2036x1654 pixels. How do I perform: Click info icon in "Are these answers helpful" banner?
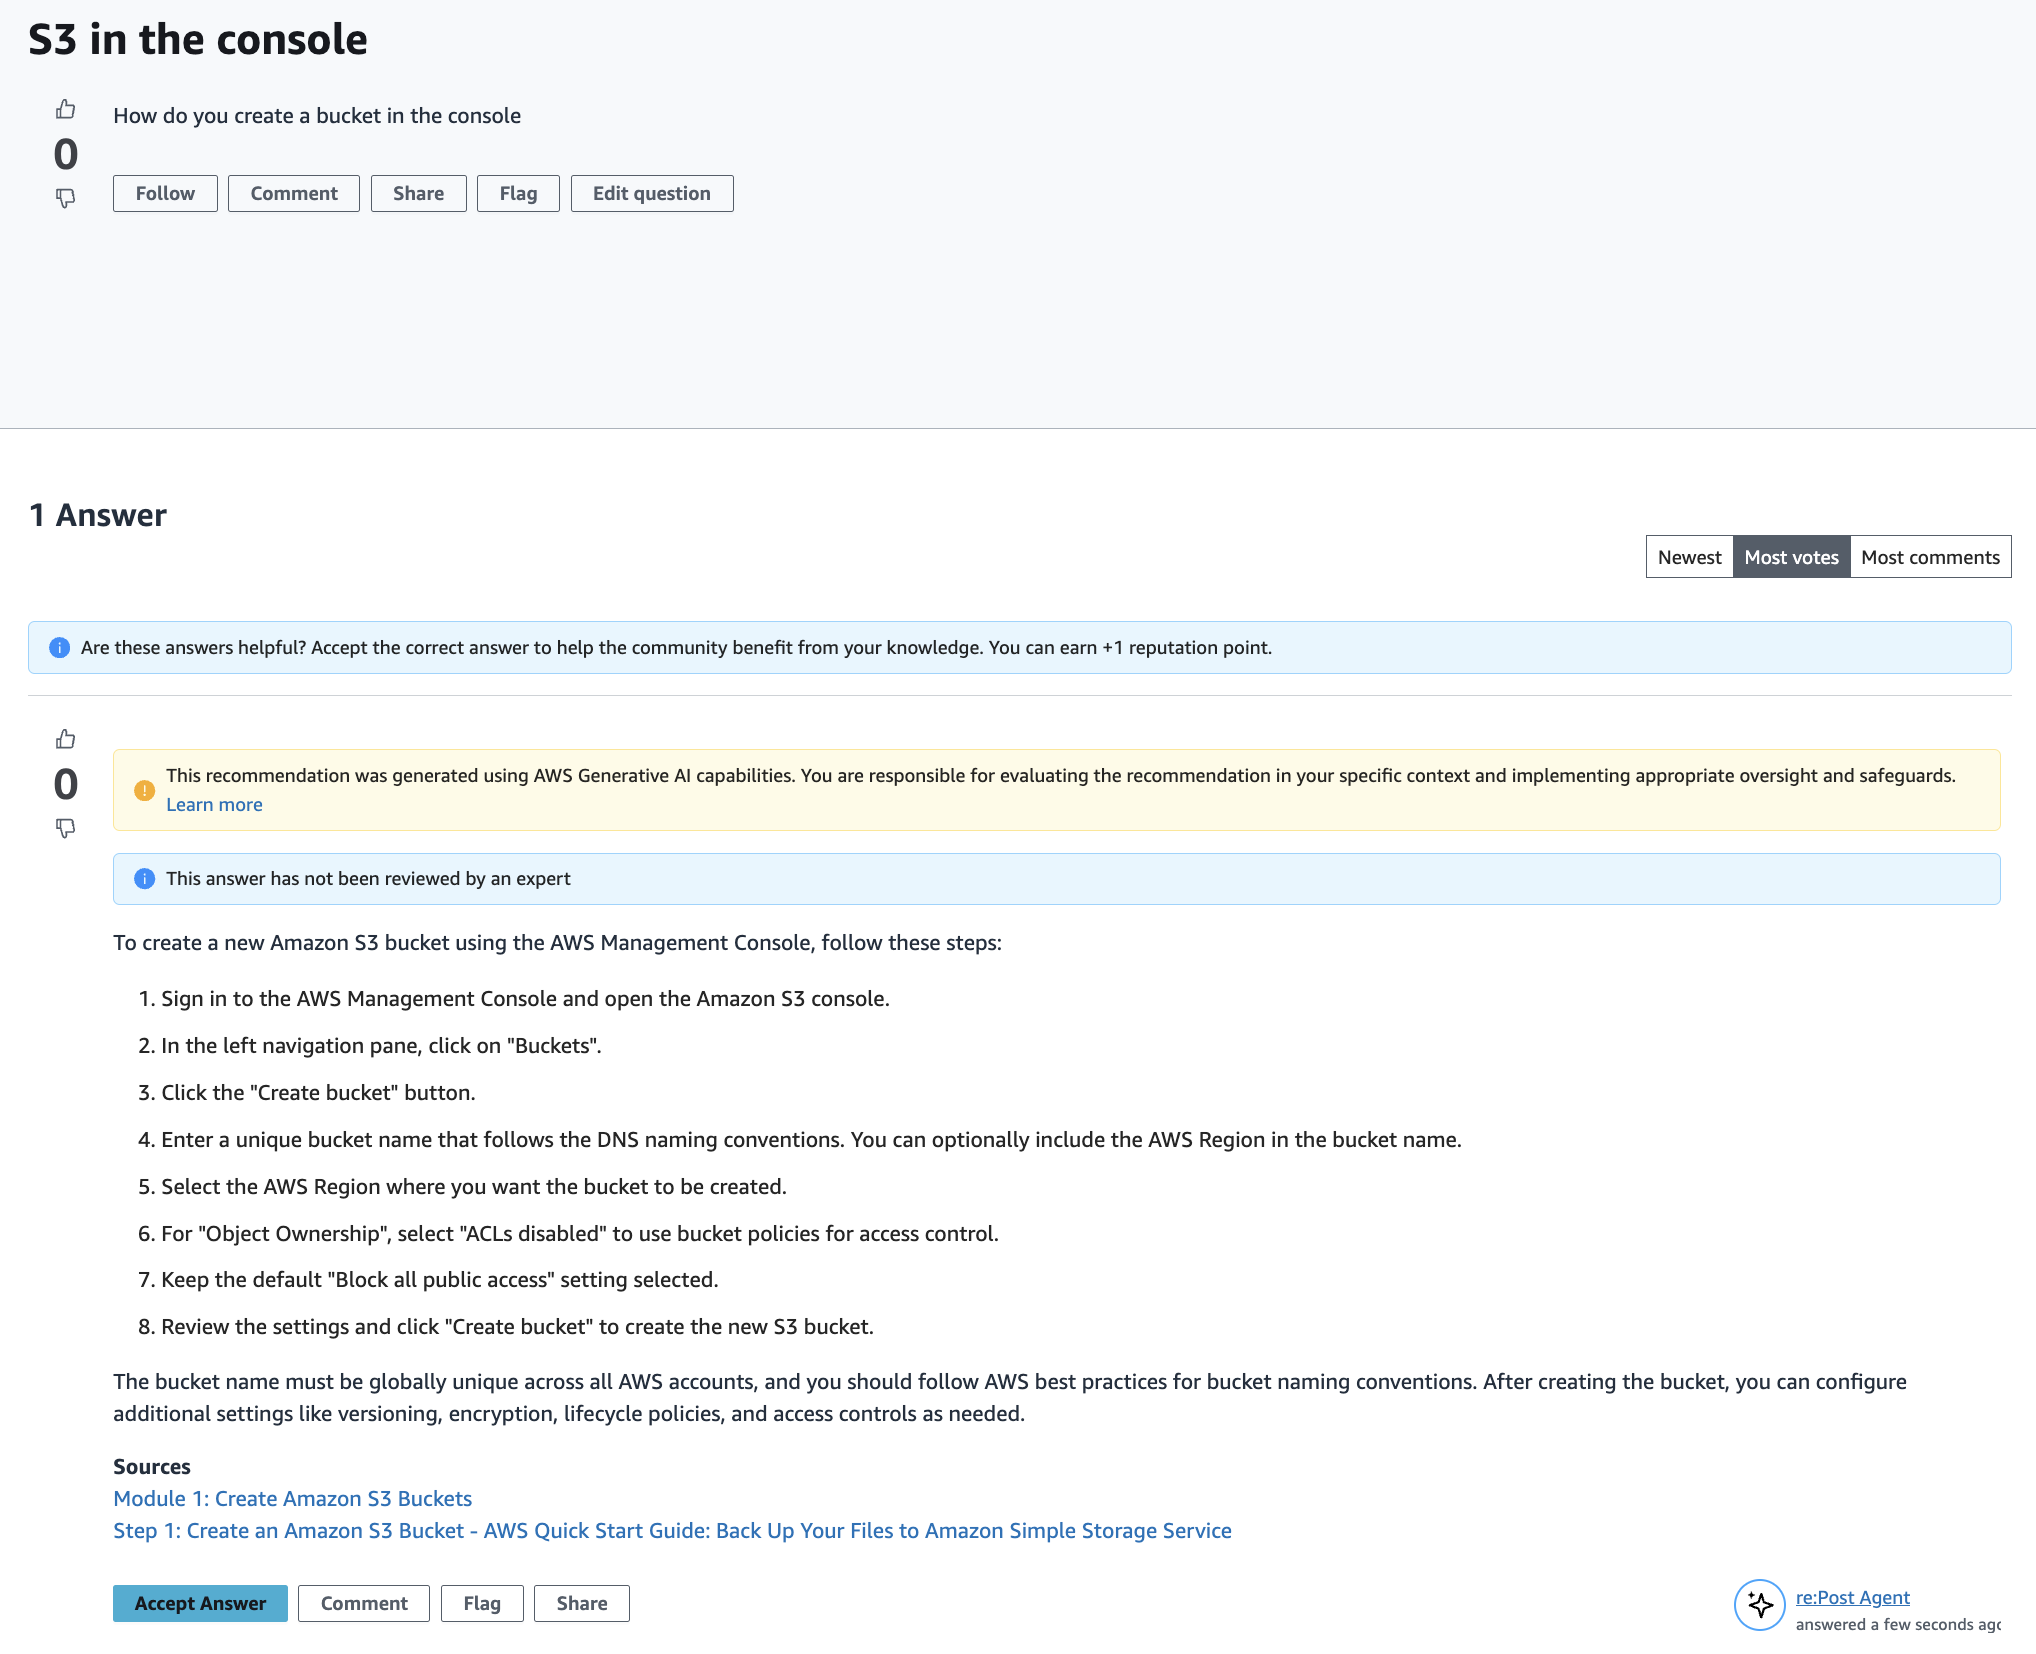[x=59, y=648]
